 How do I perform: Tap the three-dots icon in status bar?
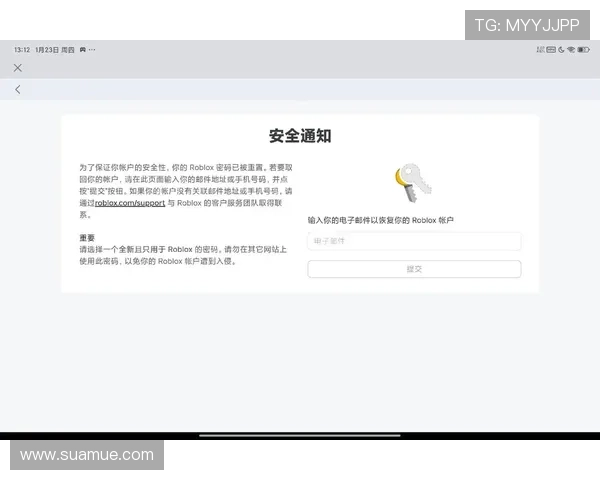[x=92, y=50]
